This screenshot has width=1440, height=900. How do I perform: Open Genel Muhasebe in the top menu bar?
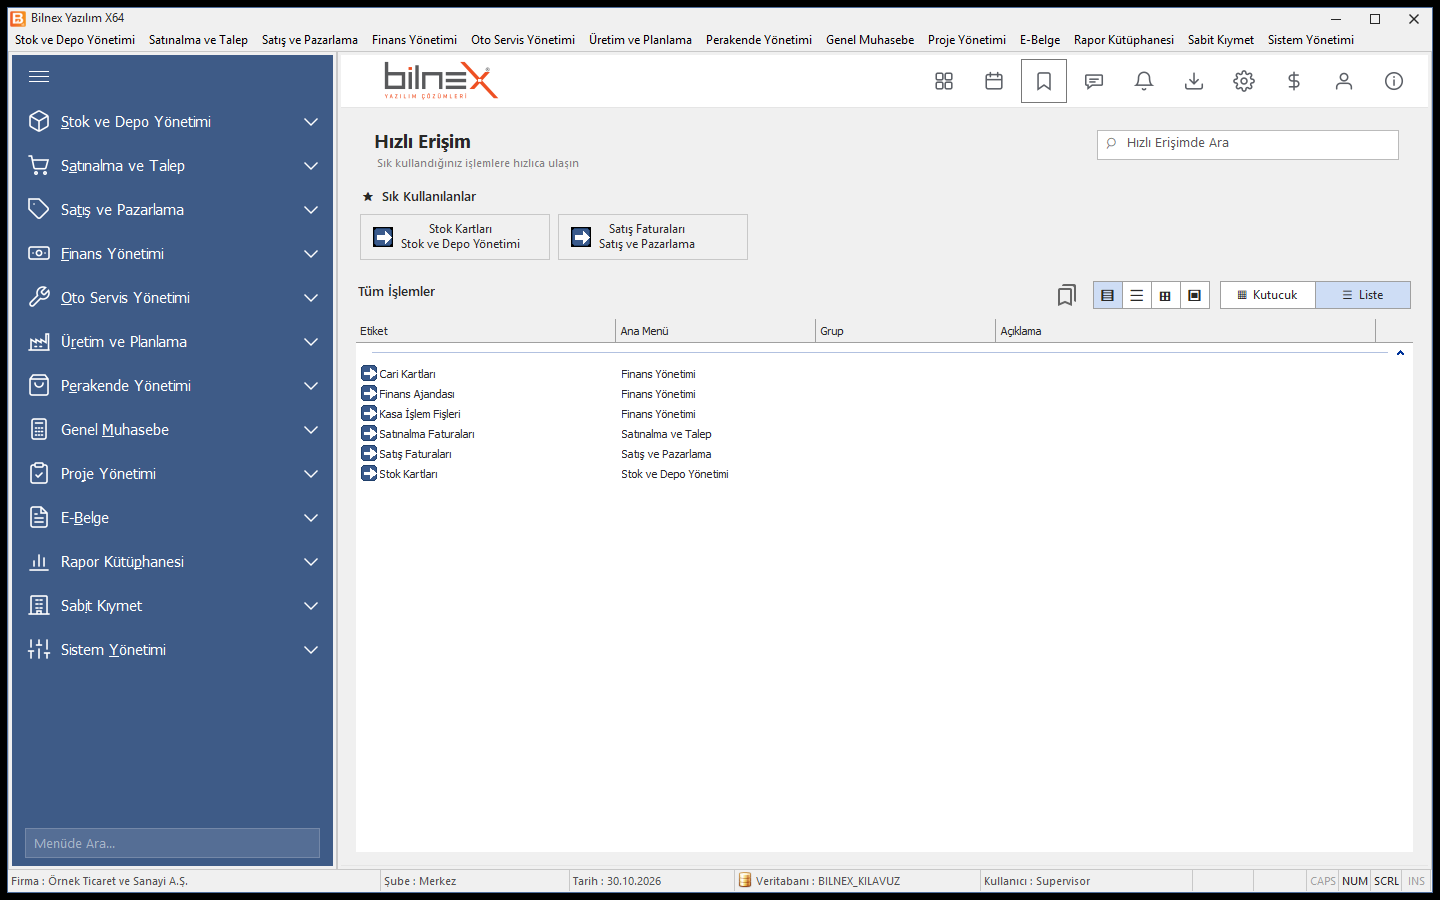click(x=870, y=40)
